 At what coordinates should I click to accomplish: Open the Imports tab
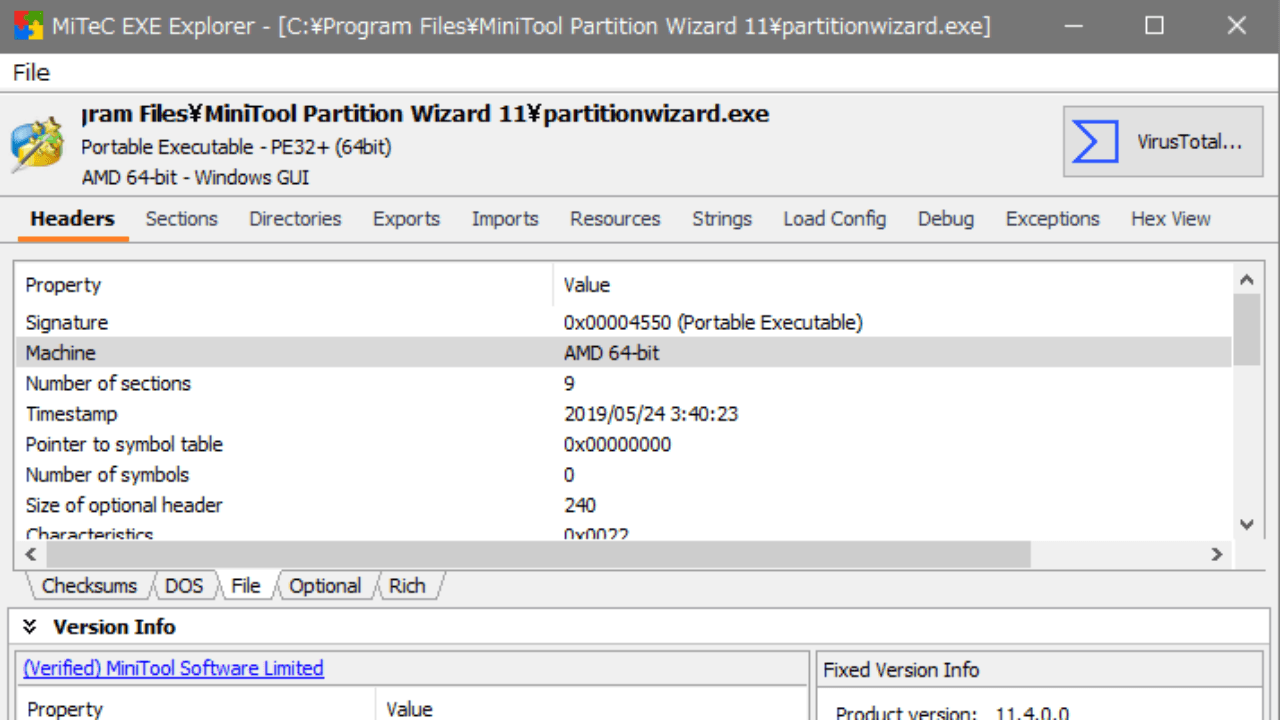505,219
